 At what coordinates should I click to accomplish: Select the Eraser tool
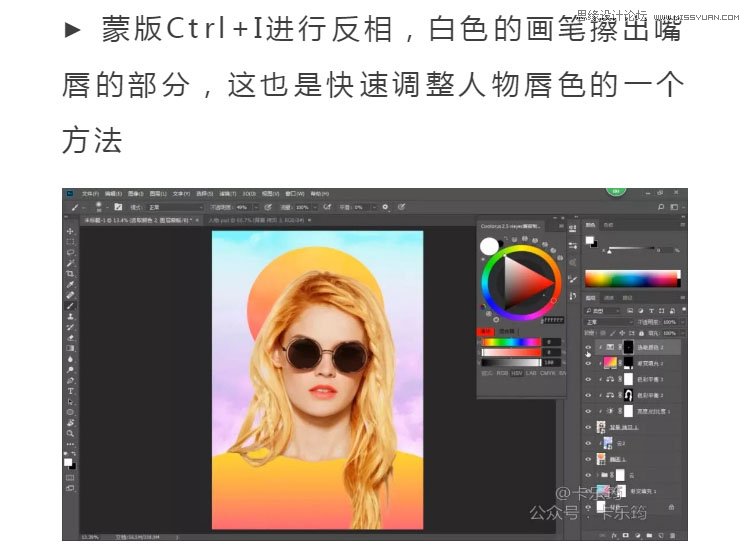point(70,337)
